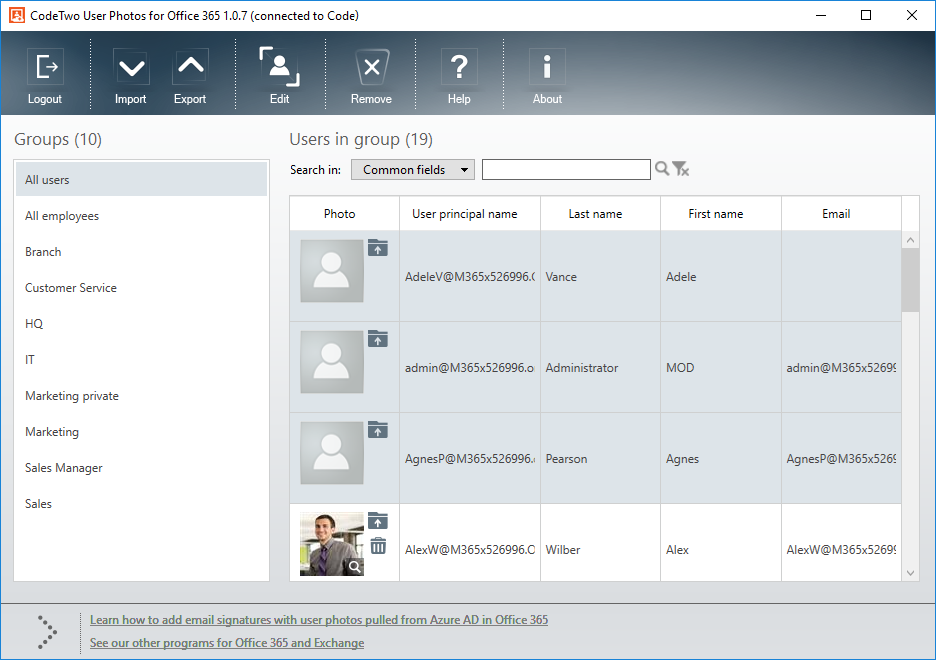Open the About information icon
The image size is (936, 660).
pyautogui.click(x=547, y=76)
